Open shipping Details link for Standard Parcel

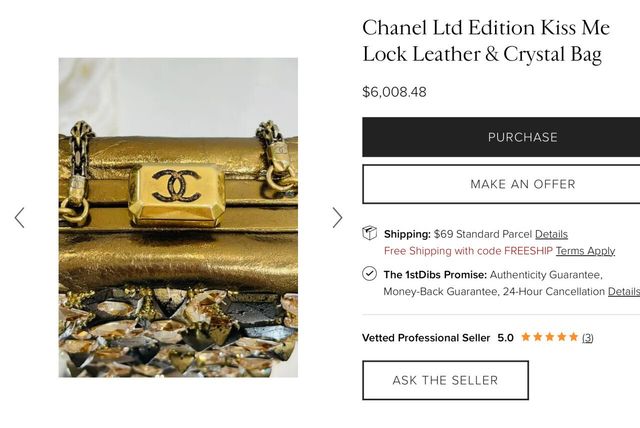coord(551,234)
